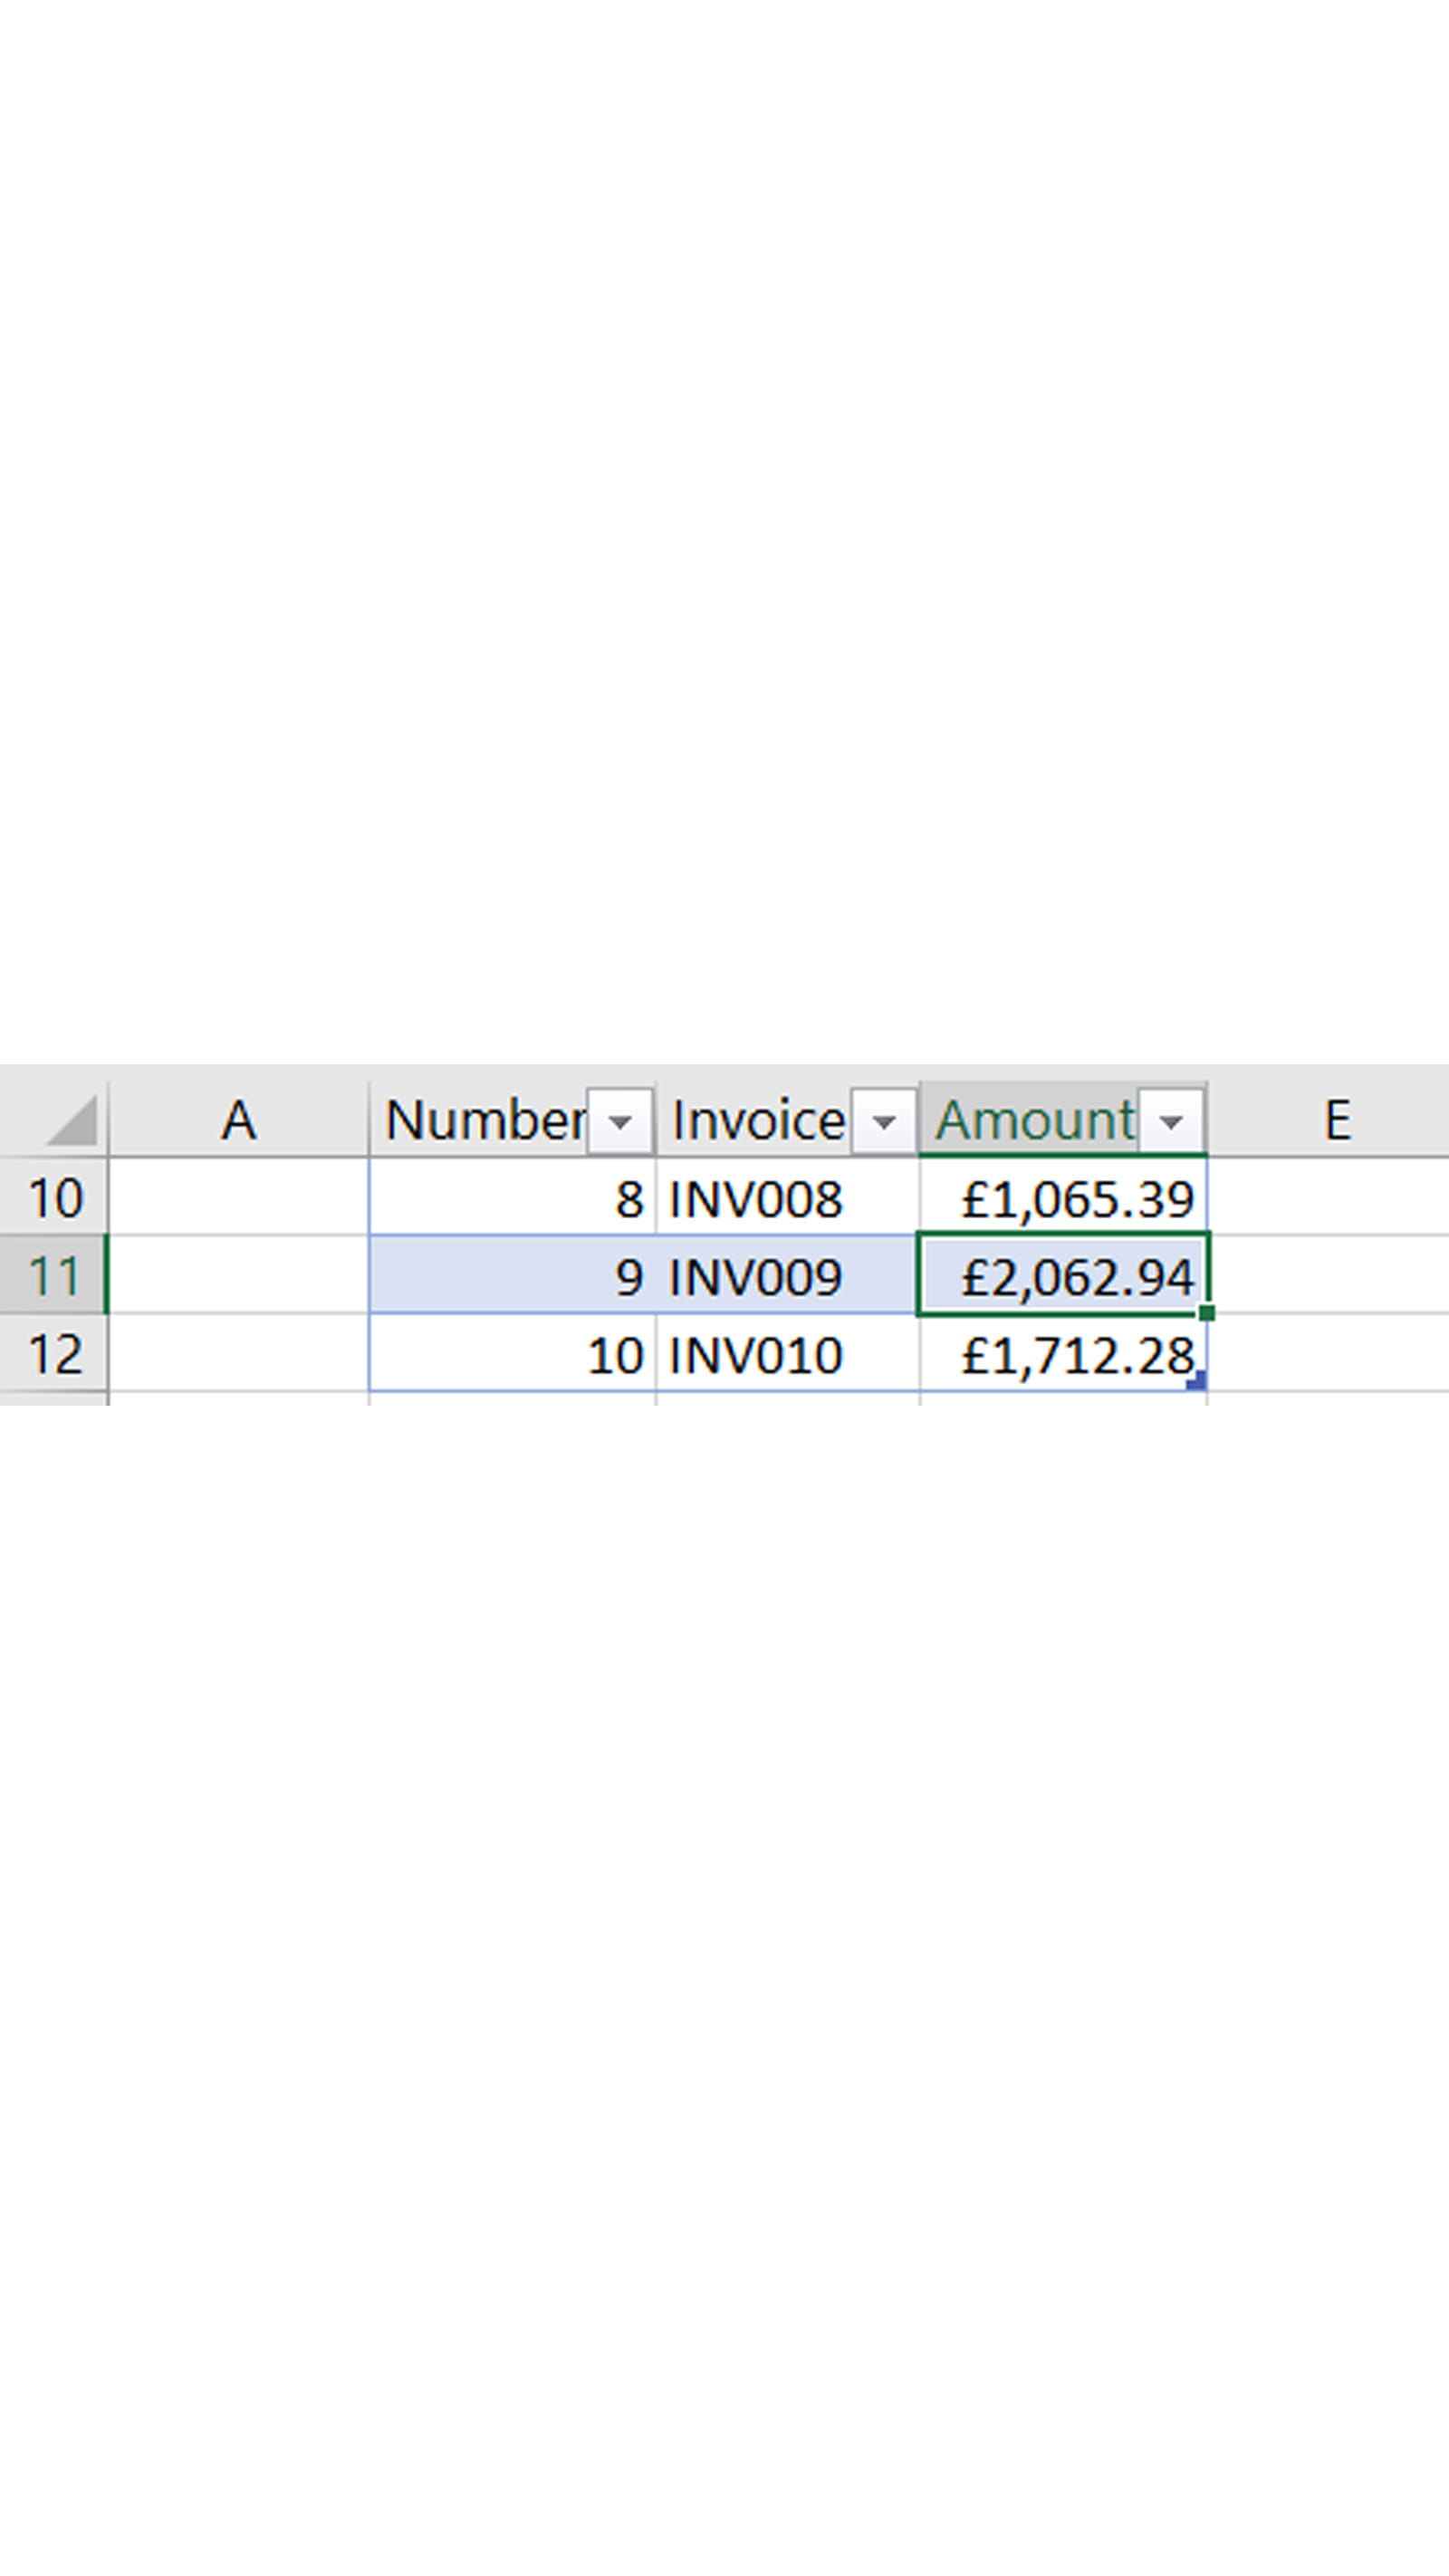
Task: Open the Invoice column filter dropdown
Action: pos(883,1122)
